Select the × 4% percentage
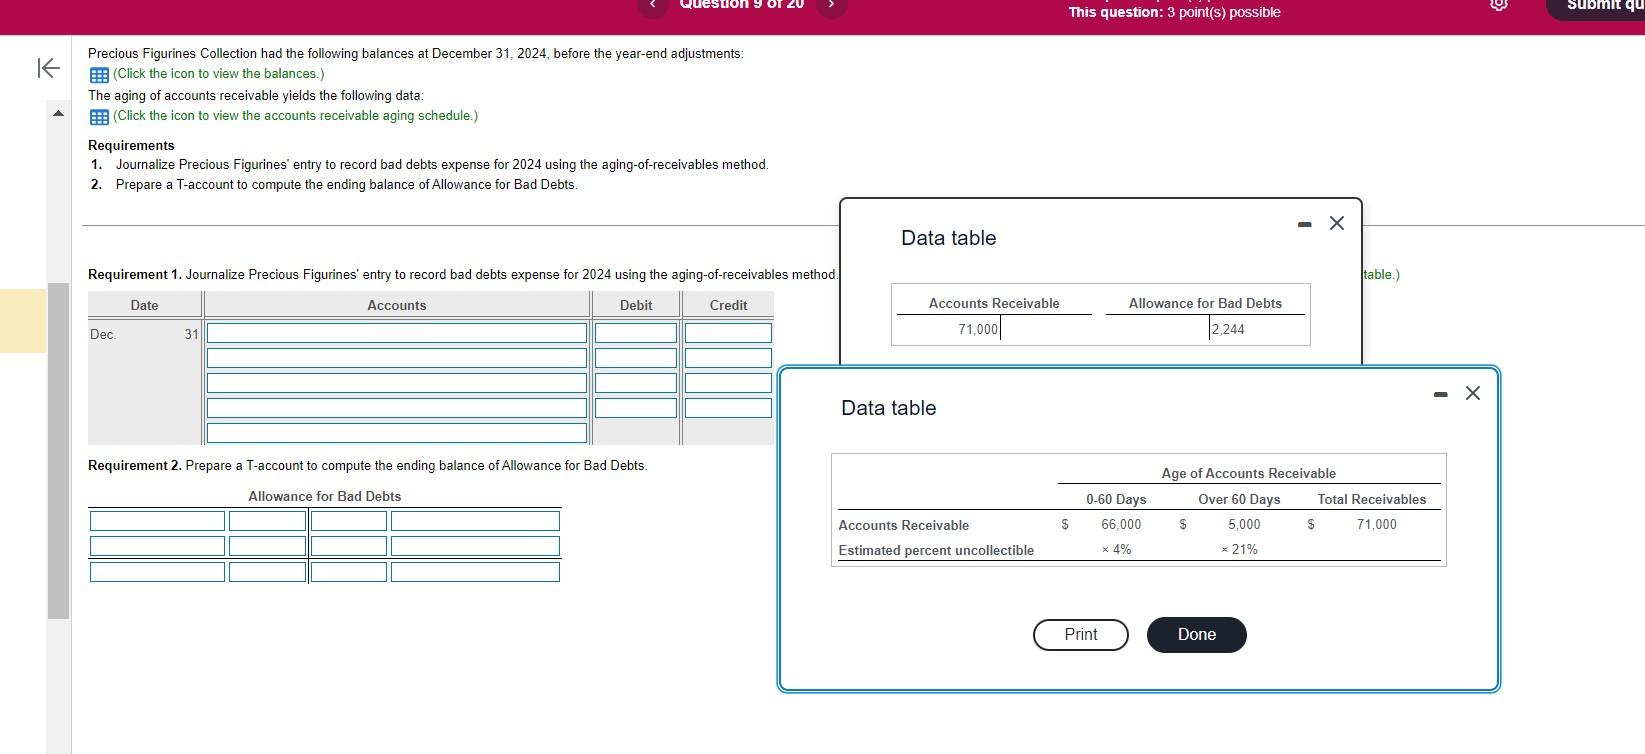 click(1117, 549)
